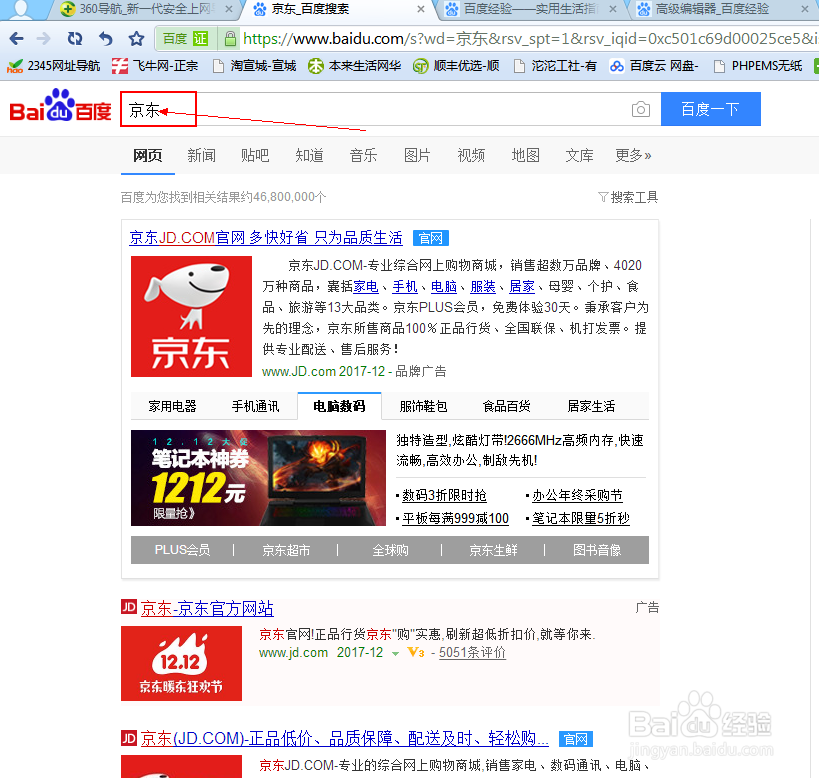Select 网页 search category

(148, 155)
